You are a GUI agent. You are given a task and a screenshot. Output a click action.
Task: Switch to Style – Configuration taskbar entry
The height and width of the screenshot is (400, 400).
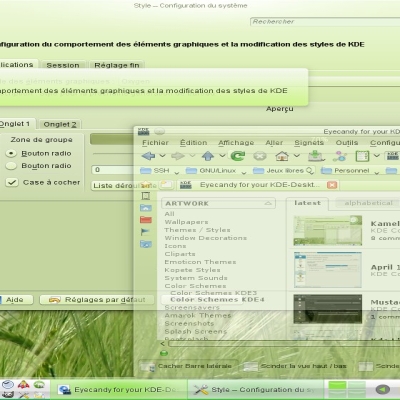pos(255,390)
